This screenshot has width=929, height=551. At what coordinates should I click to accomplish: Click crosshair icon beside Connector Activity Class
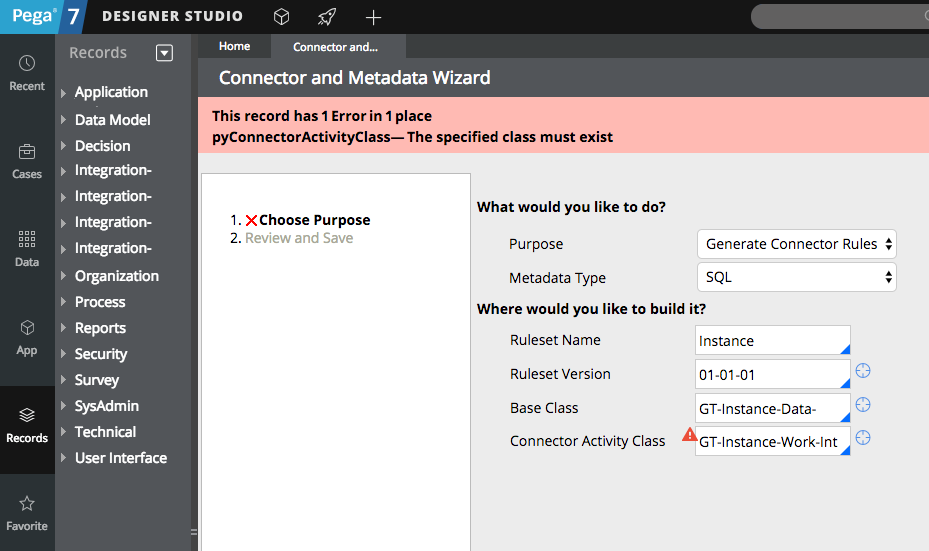(x=863, y=438)
